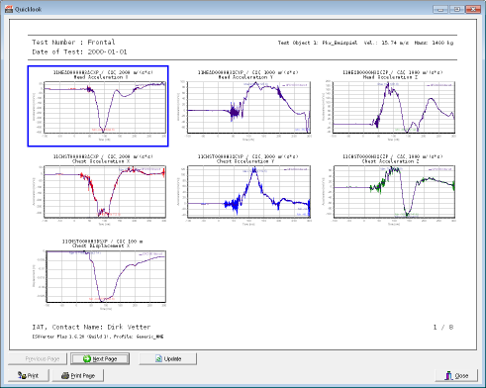This screenshot has height=388, width=486.
Task: Click the printer icon on Print Page
Action: [65, 375]
